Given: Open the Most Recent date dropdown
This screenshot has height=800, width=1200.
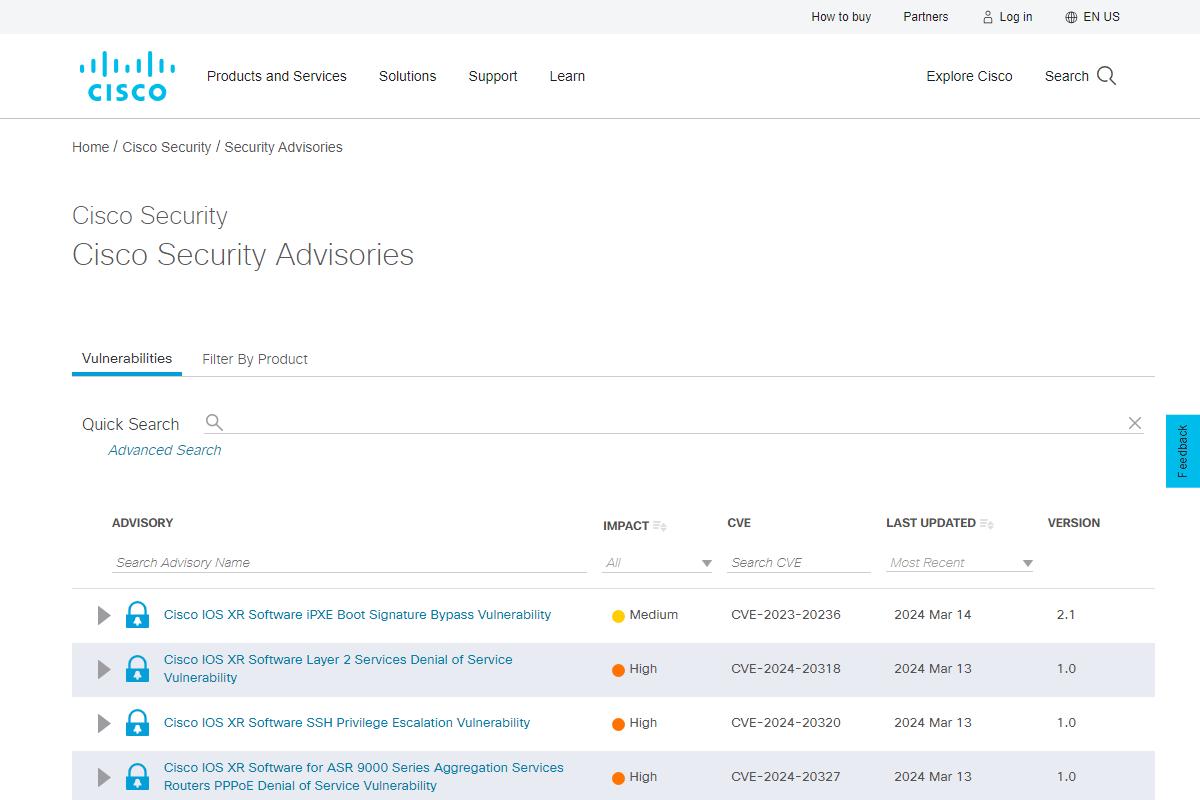Looking at the screenshot, I should coord(960,563).
